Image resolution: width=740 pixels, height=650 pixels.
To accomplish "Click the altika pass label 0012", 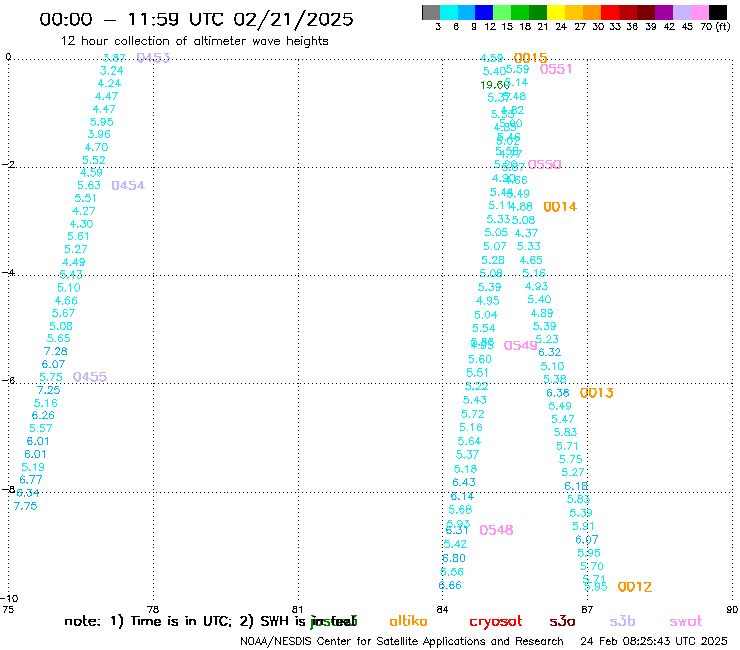I will (635, 587).
